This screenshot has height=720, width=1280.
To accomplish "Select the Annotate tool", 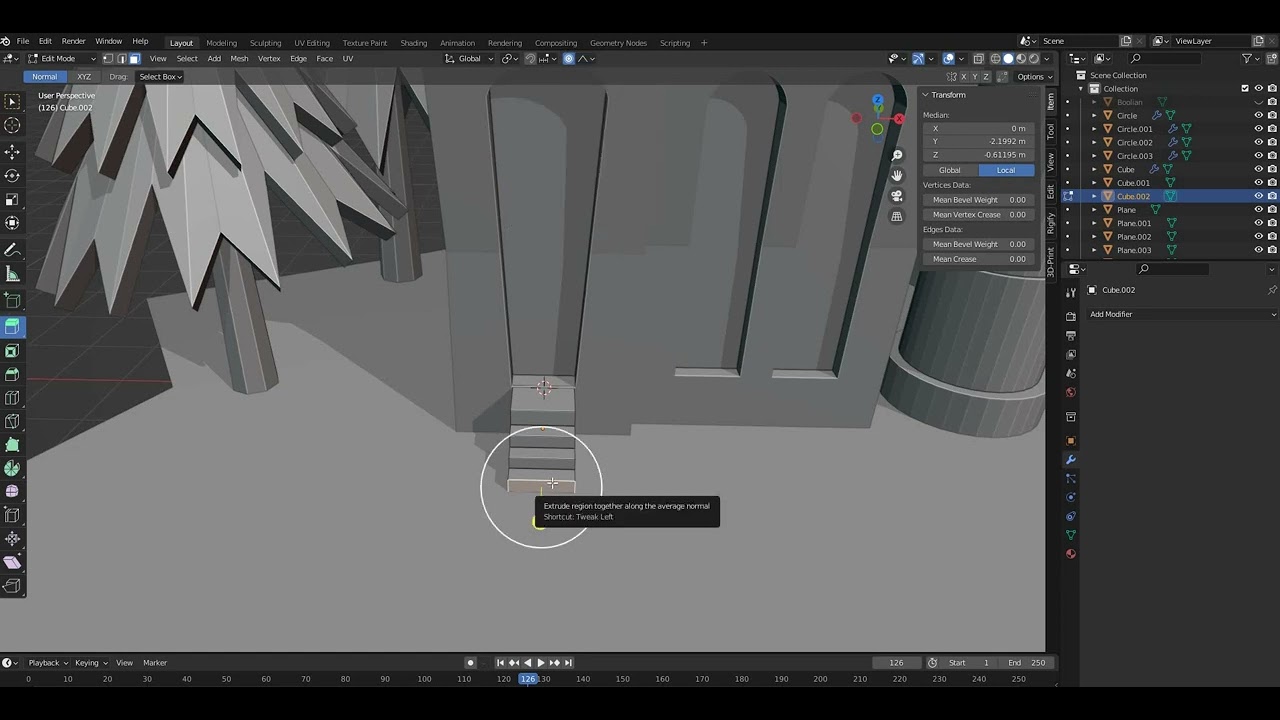I will (12, 250).
